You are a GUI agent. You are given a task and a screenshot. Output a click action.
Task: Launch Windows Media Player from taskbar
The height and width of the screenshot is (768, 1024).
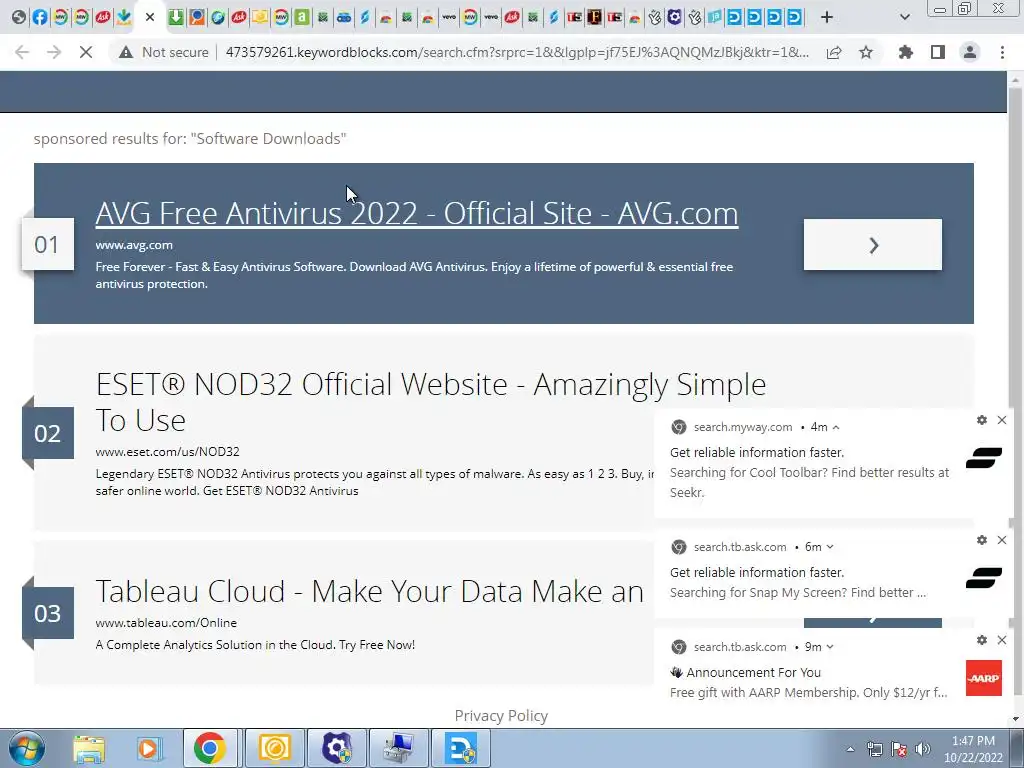click(x=149, y=748)
